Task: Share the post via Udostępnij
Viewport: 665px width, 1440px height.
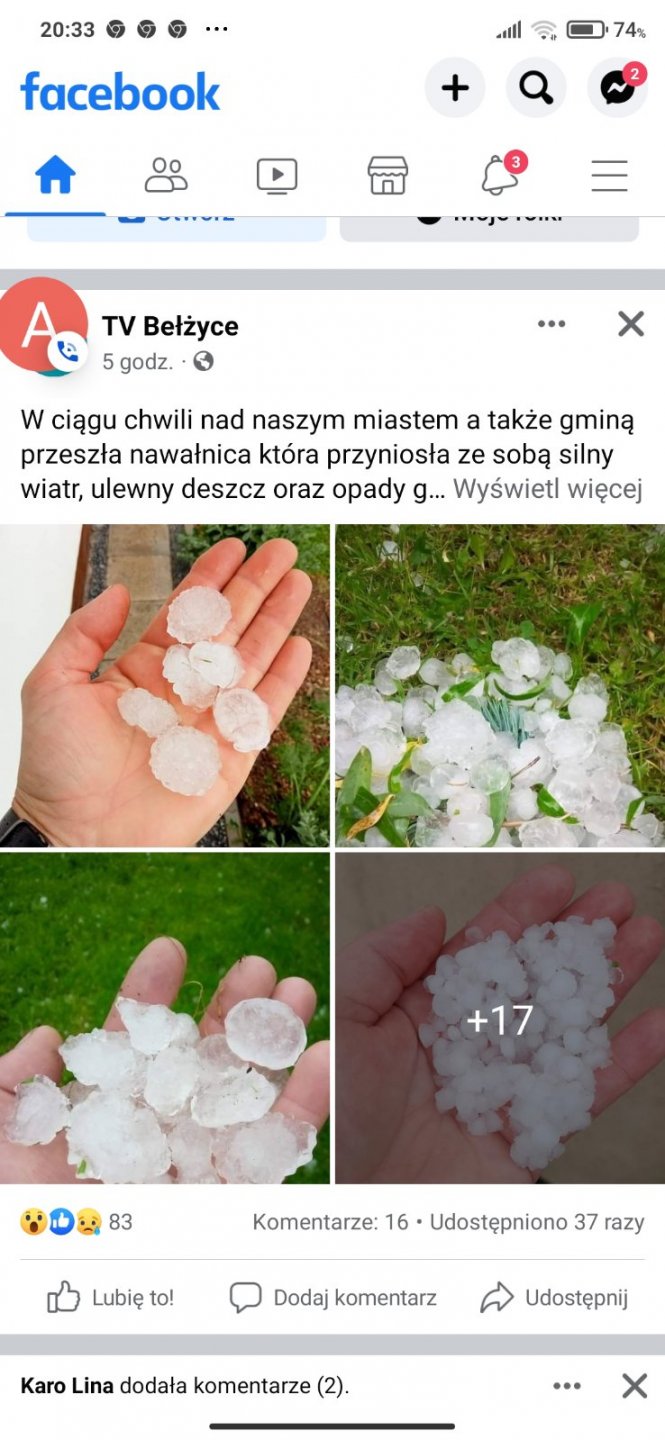Action: [554, 1298]
